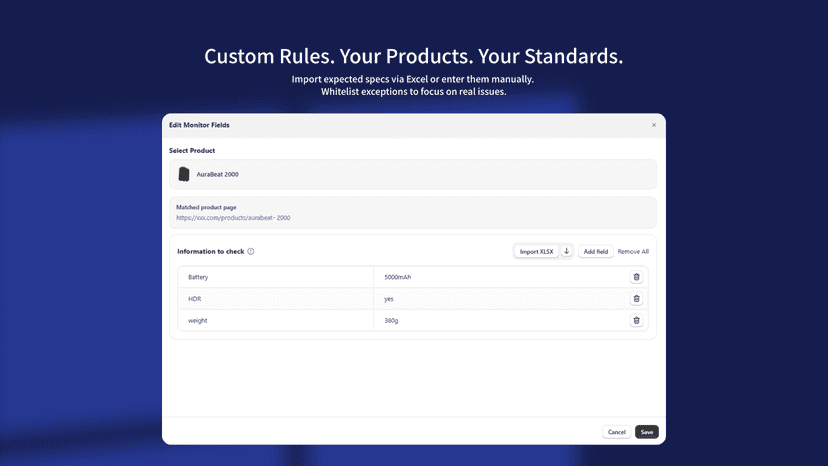Viewport: 828px width, 466px height.
Task: Click the Add field button
Action: (x=596, y=251)
